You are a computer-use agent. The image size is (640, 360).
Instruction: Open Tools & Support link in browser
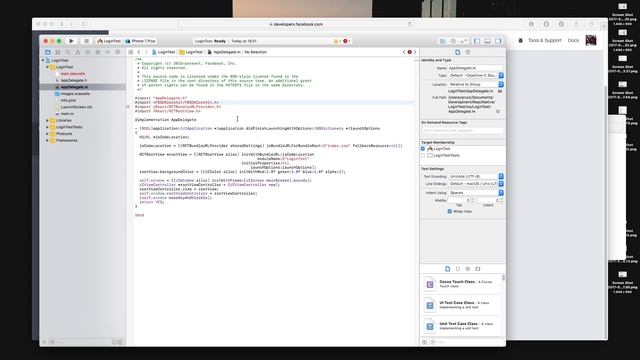(x=544, y=40)
